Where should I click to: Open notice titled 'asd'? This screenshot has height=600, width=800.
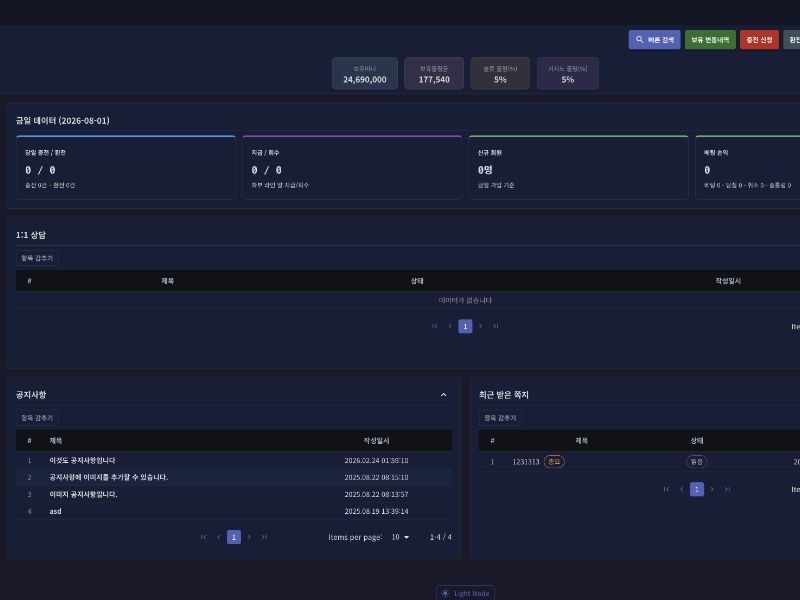click(x=56, y=511)
